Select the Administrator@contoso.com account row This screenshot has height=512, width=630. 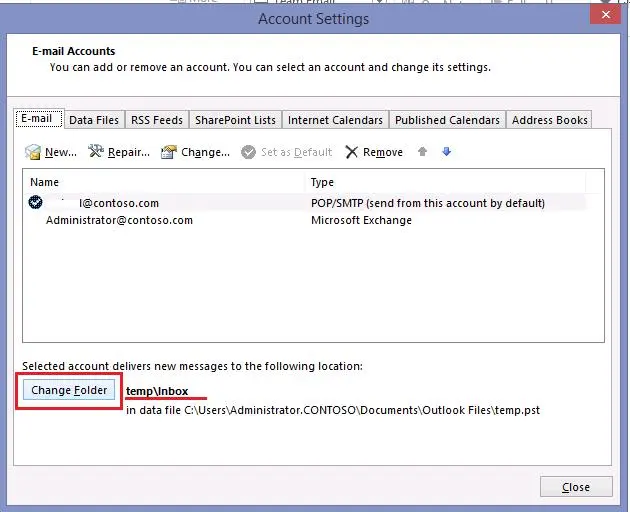point(305,220)
